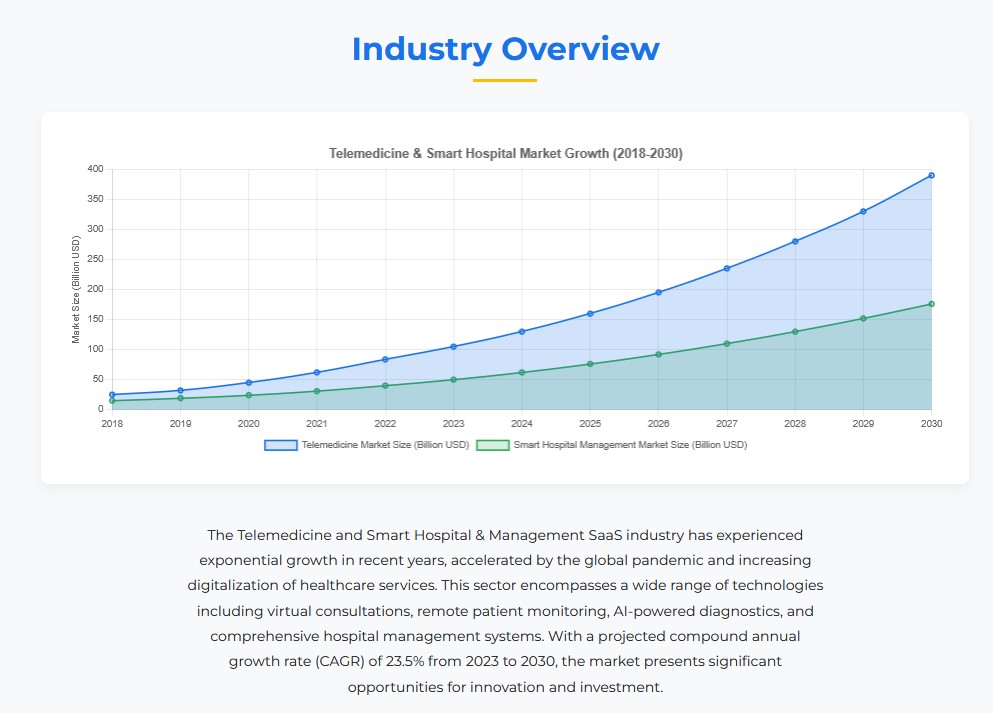The width and height of the screenshot is (993, 713).
Task: Select the Telemedicine data point at 2025
Action: pos(590,314)
